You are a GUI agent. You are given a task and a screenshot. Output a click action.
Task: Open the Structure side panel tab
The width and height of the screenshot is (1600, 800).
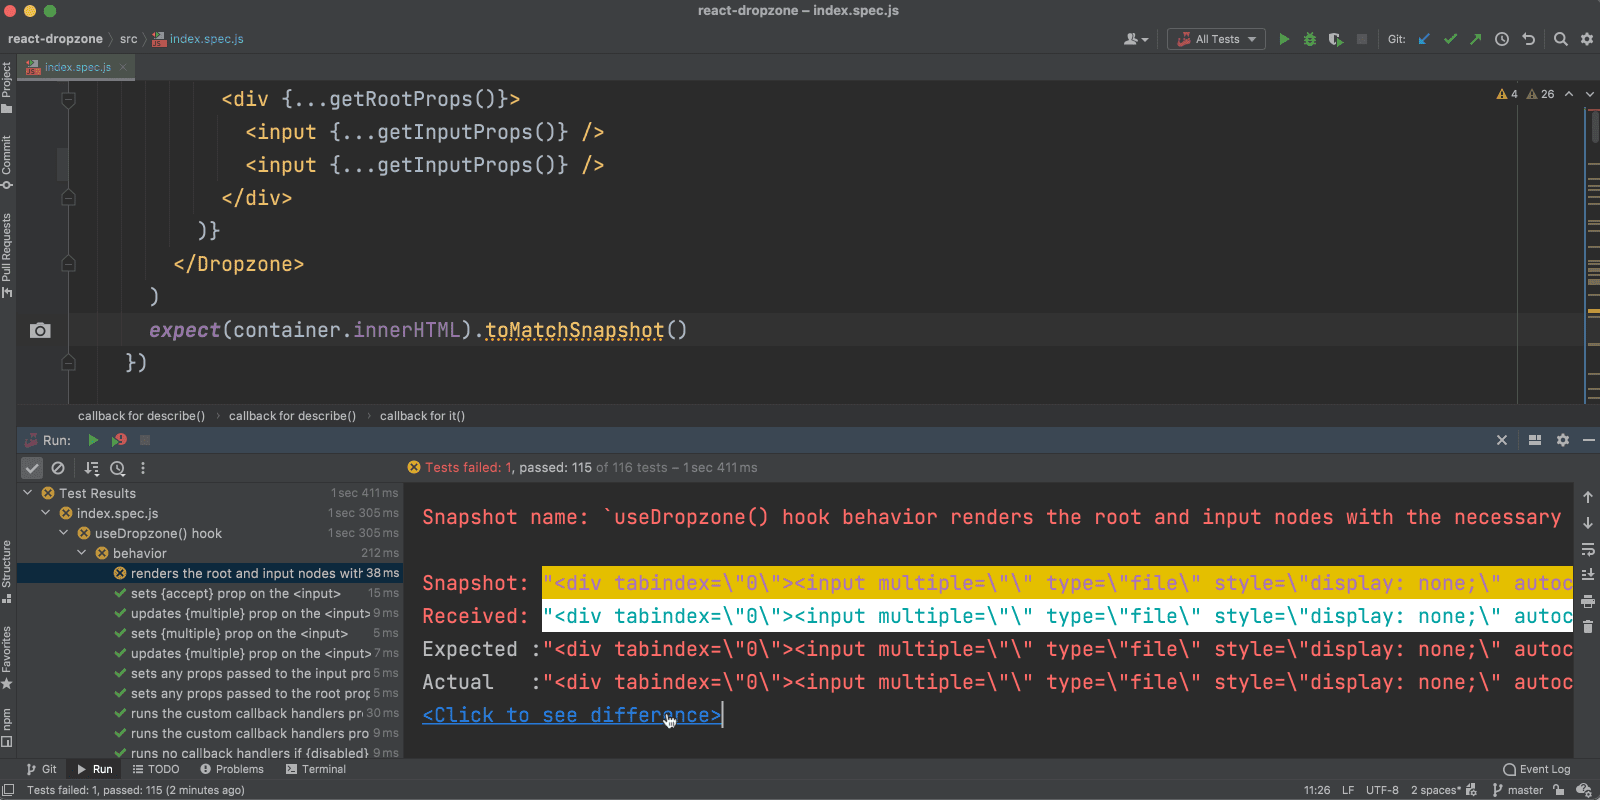7,571
